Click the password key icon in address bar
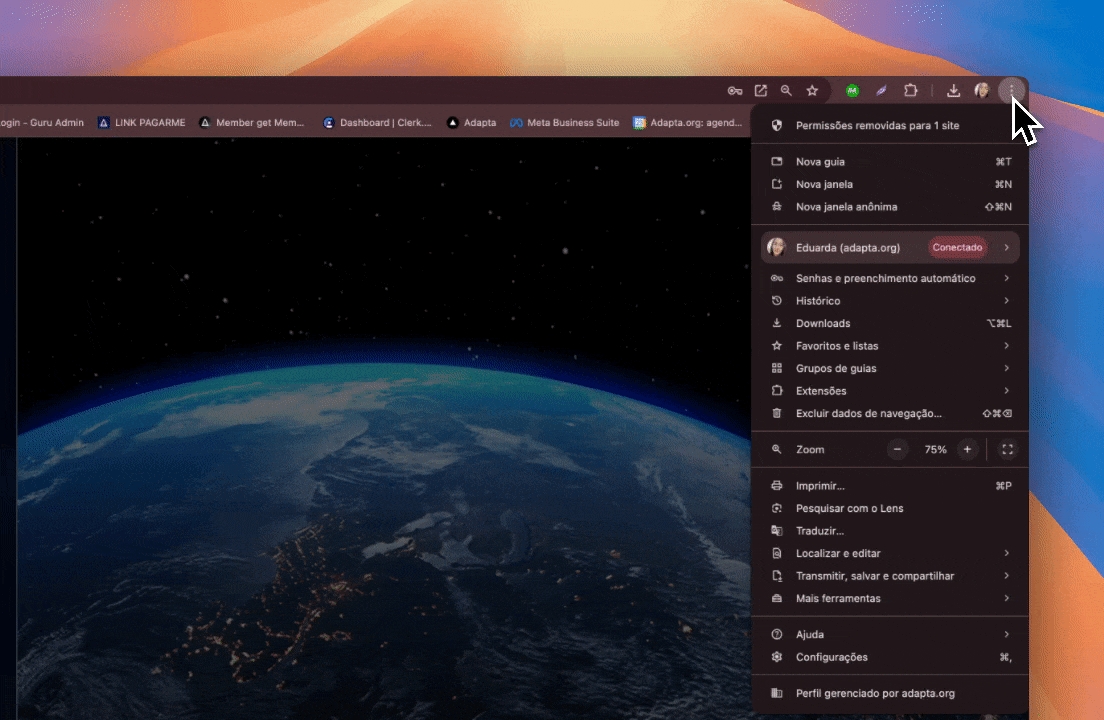 click(x=735, y=91)
